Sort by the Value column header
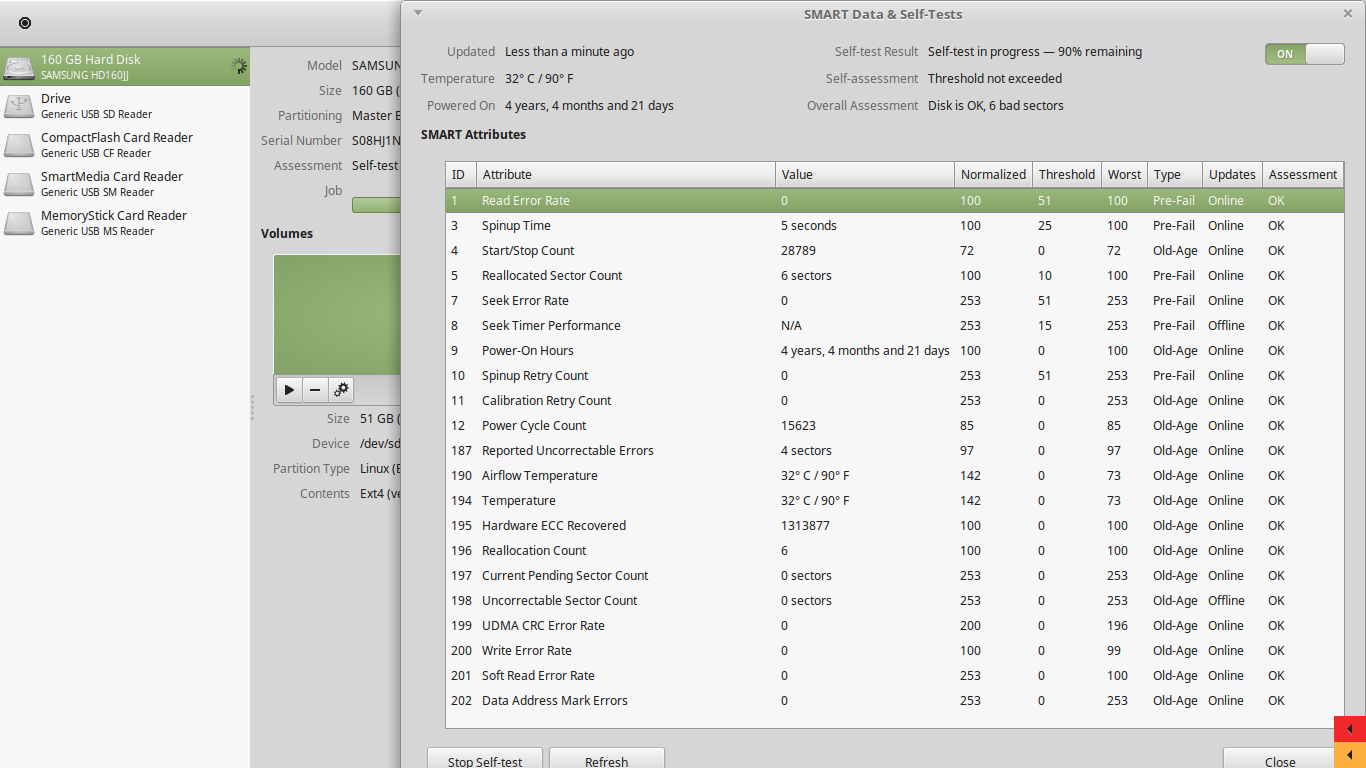 [x=865, y=174]
